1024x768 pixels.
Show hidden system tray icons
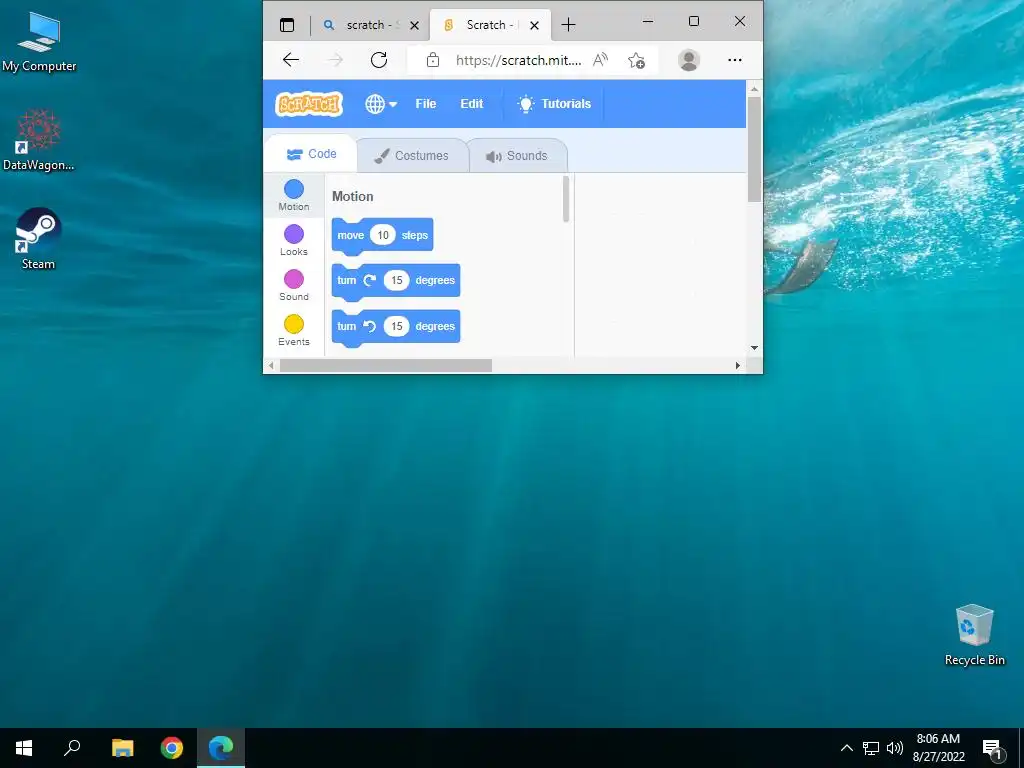tap(846, 748)
